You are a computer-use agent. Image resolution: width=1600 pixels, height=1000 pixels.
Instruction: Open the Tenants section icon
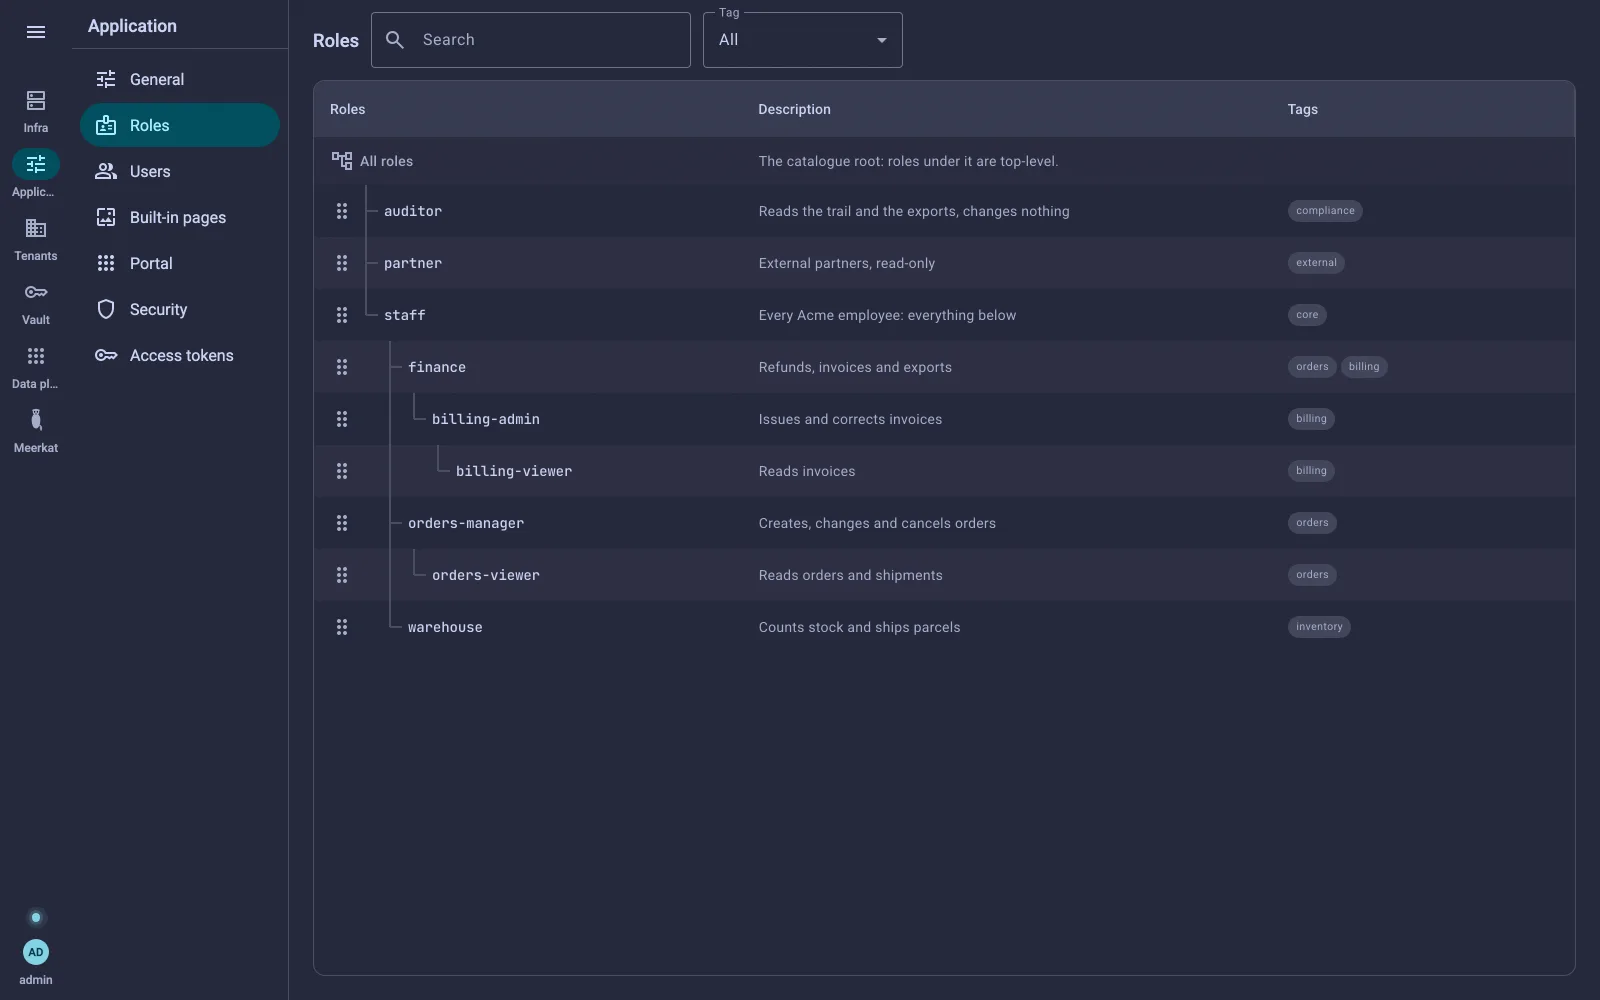tap(36, 228)
